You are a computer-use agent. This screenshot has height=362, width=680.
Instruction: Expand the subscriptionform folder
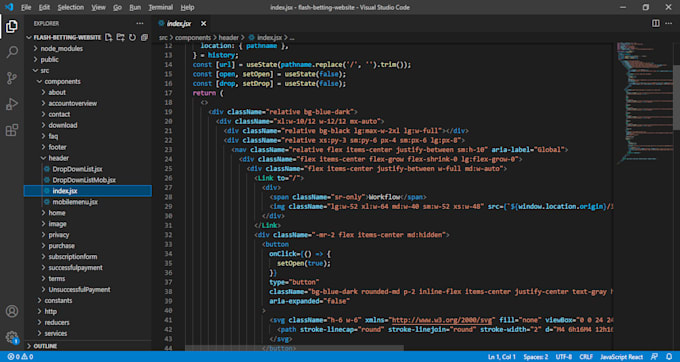tap(72, 257)
